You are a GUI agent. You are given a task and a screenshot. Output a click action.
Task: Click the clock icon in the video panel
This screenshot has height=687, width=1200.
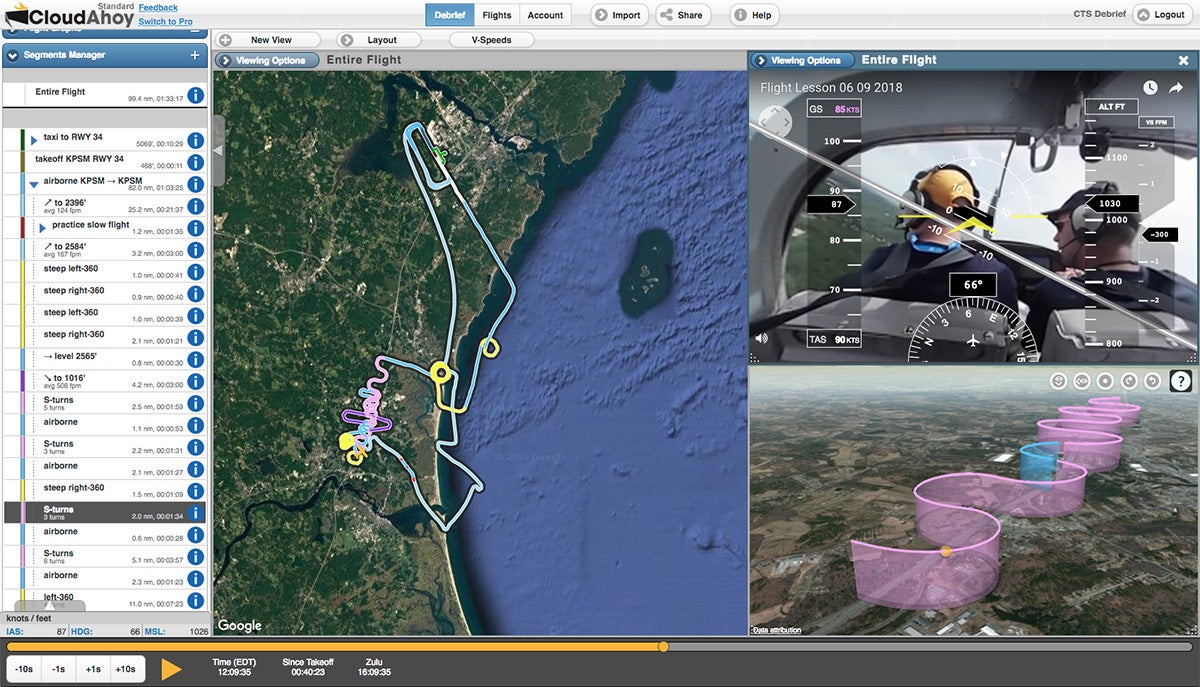[1151, 88]
